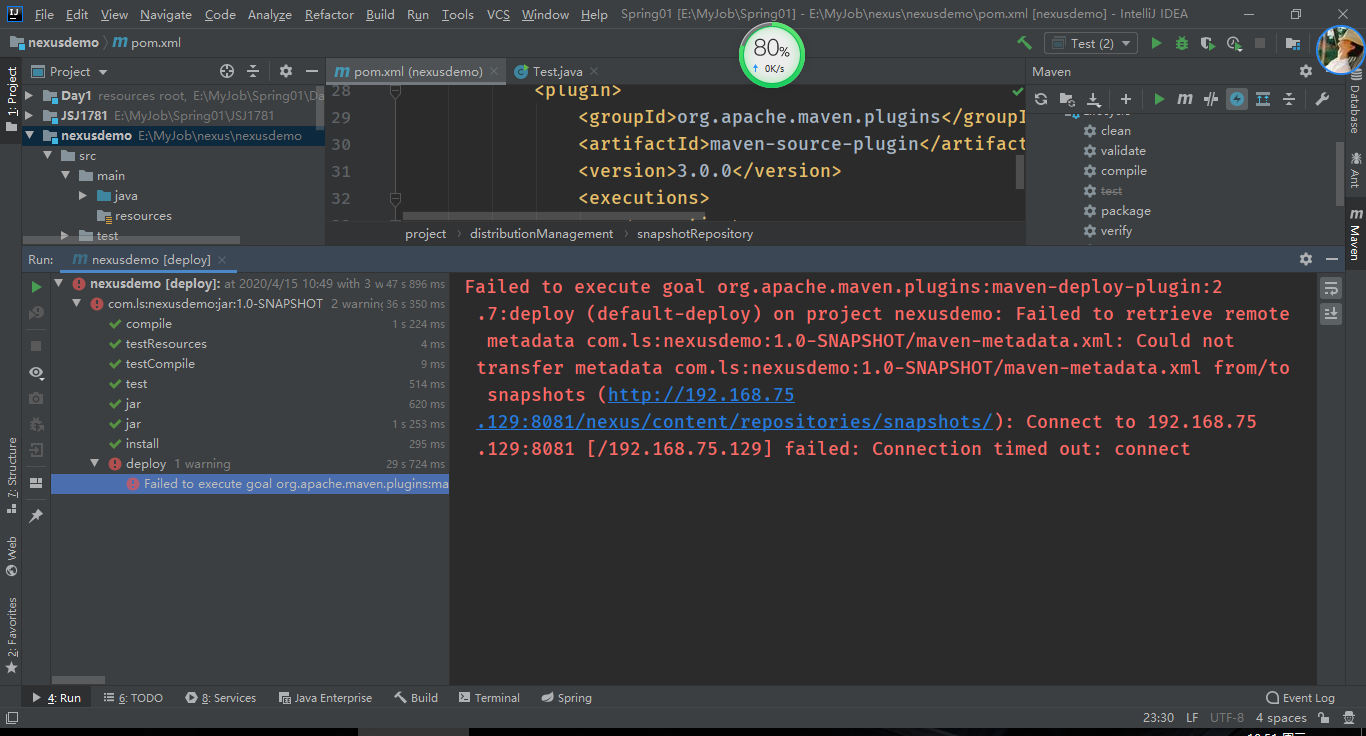Reimport all Maven projects
Viewport: 1366px width, 736px height.
[x=1041, y=99]
